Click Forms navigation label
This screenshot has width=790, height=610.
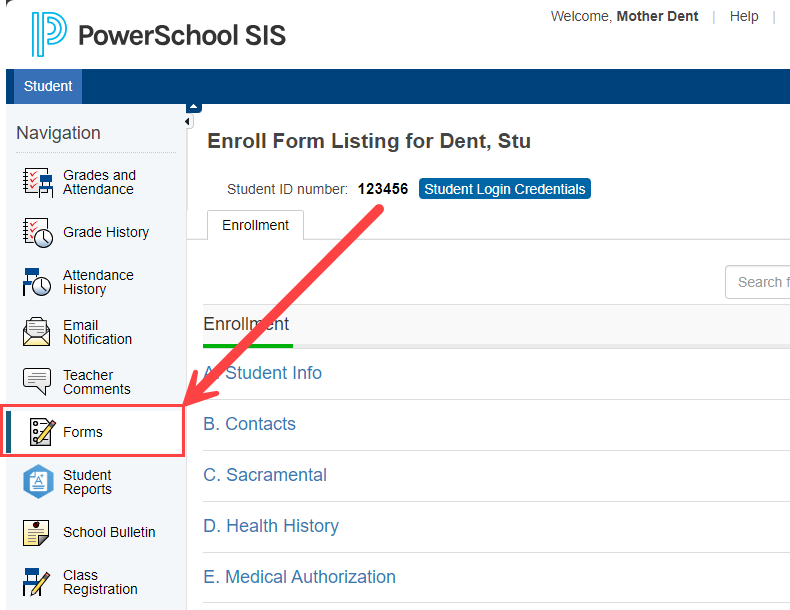(83, 432)
